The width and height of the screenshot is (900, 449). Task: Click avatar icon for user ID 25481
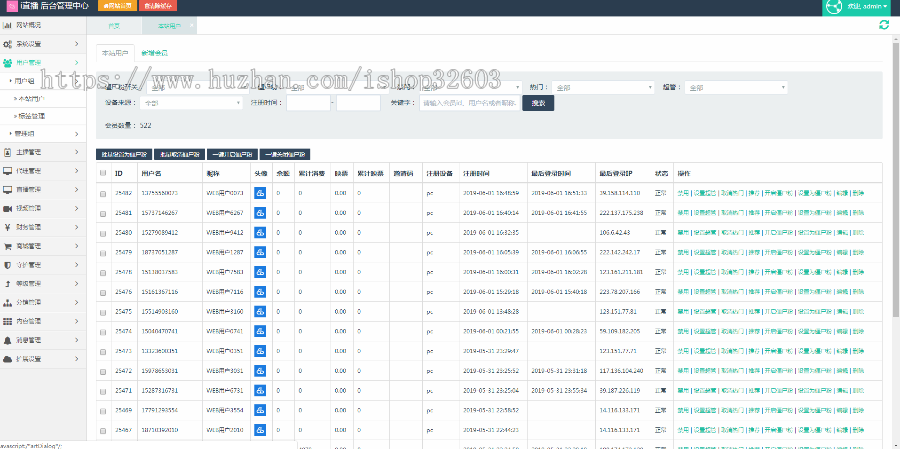[x=260, y=212]
